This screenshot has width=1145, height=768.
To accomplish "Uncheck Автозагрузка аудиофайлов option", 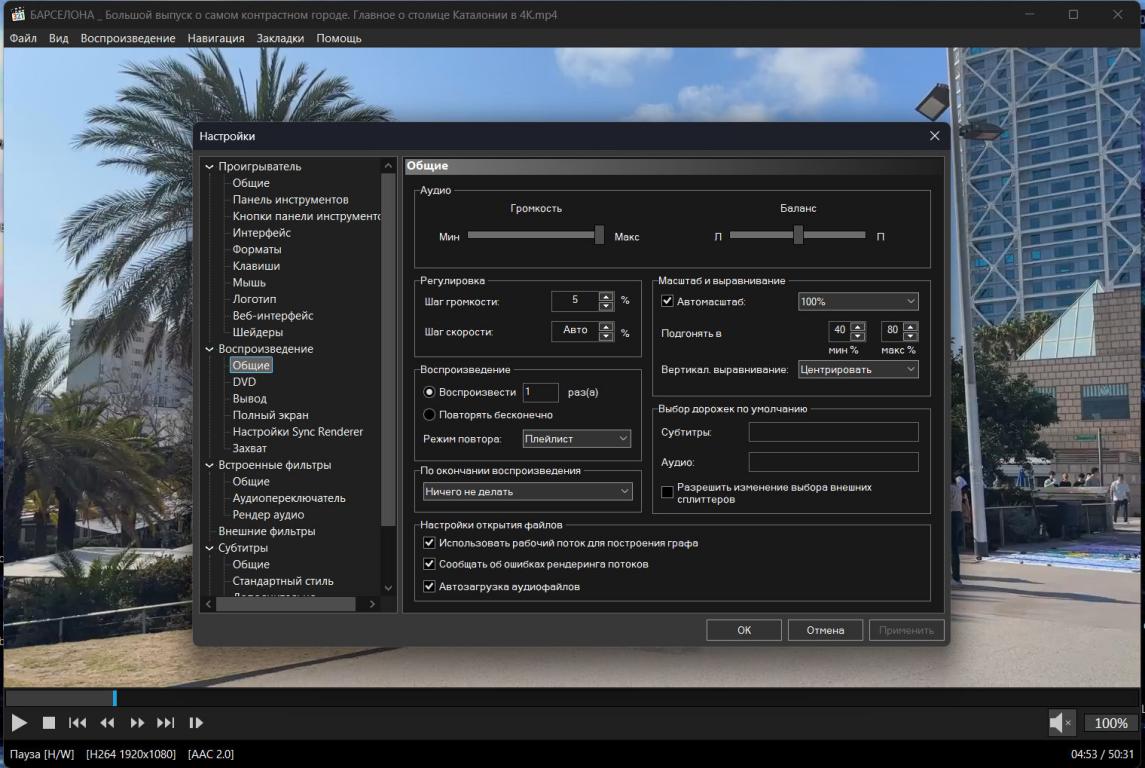I will click(429, 586).
